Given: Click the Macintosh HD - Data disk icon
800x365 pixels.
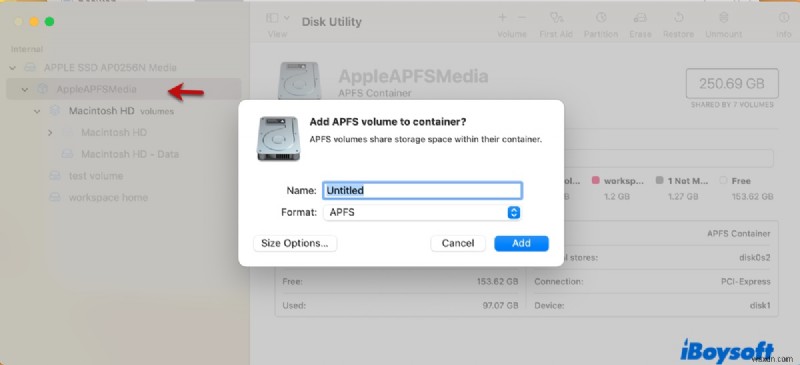Looking at the screenshot, I should 67,154.
